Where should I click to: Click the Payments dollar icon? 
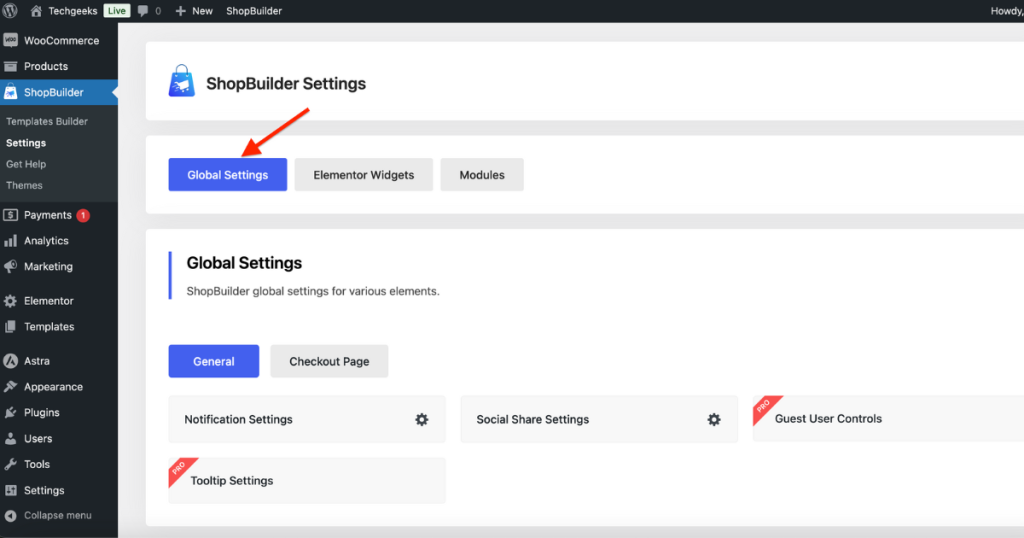click(10, 215)
